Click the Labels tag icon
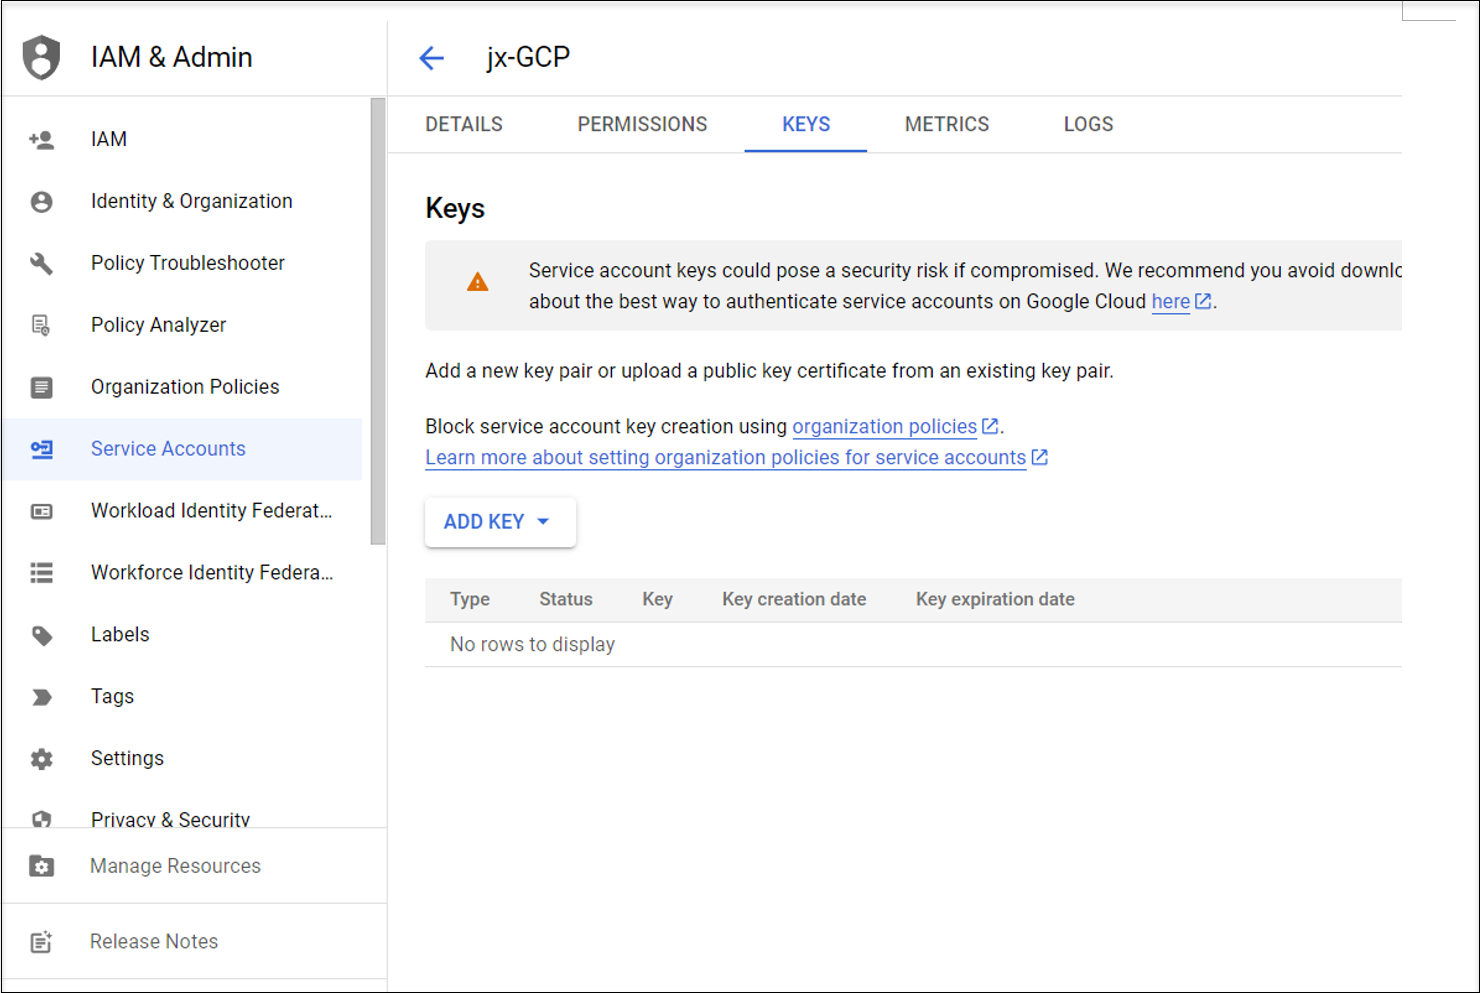Screen dimensions: 1480x993 (41, 635)
